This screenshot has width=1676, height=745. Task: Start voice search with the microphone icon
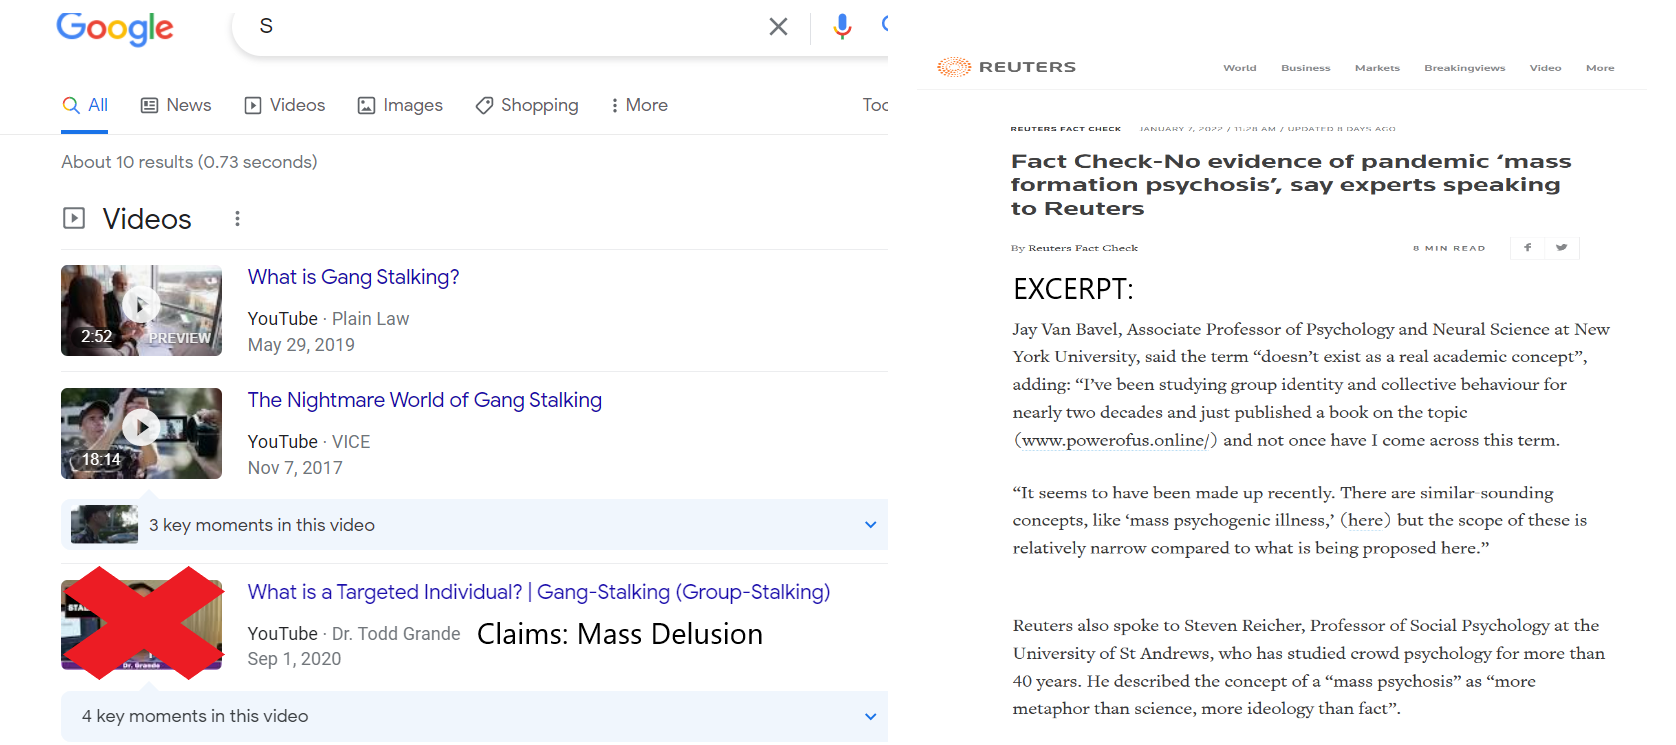pyautogui.click(x=842, y=27)
